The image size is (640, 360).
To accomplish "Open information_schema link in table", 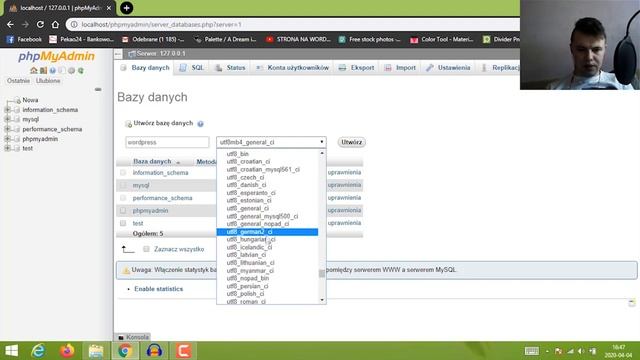I will pyautogui.click(x=160, y=173).
